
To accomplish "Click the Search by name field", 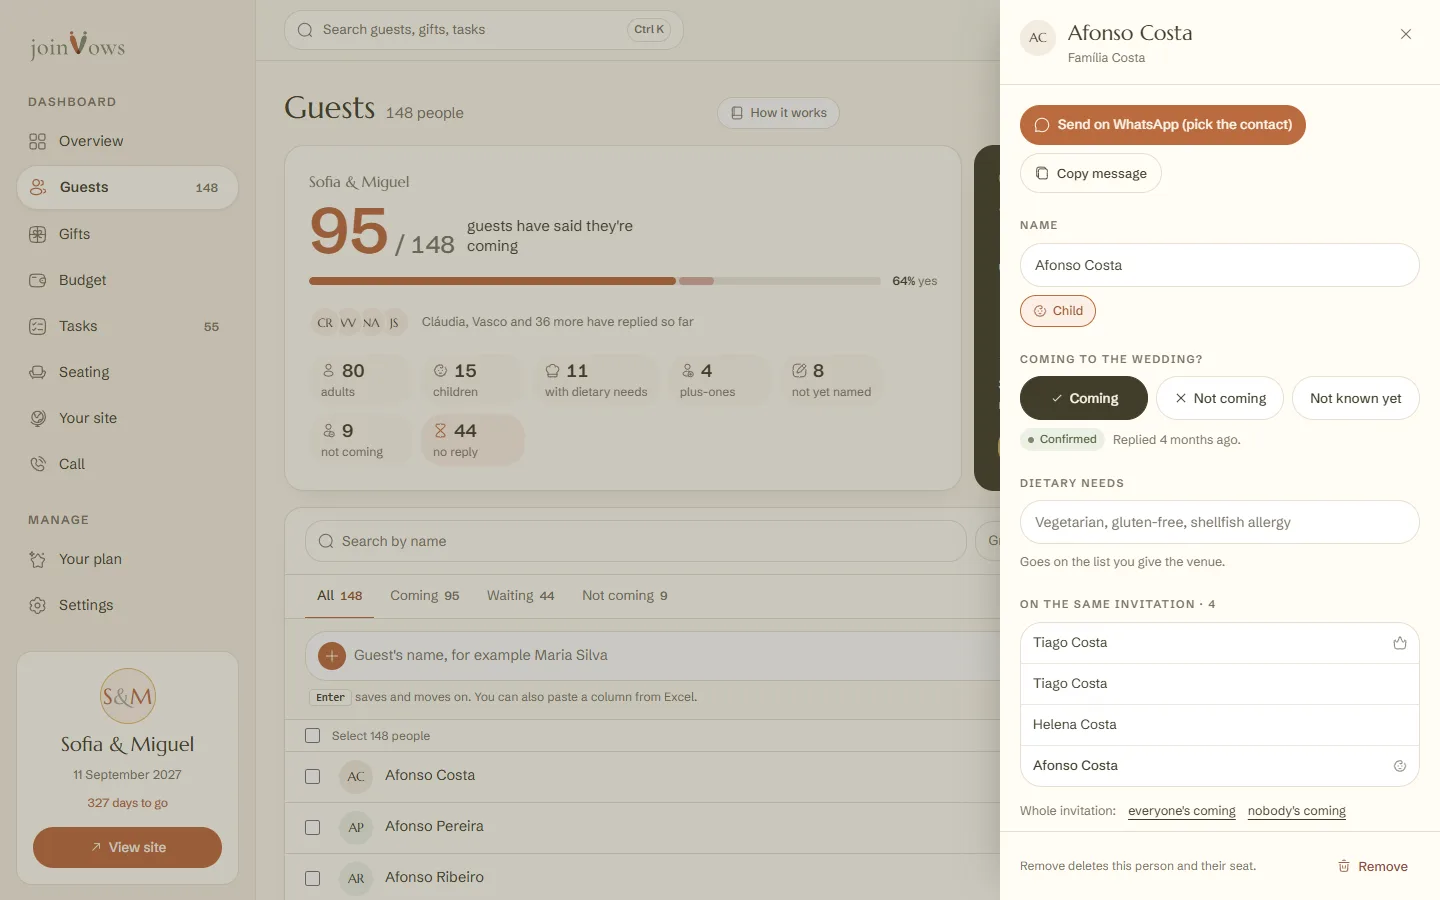I will click(636, 541).
